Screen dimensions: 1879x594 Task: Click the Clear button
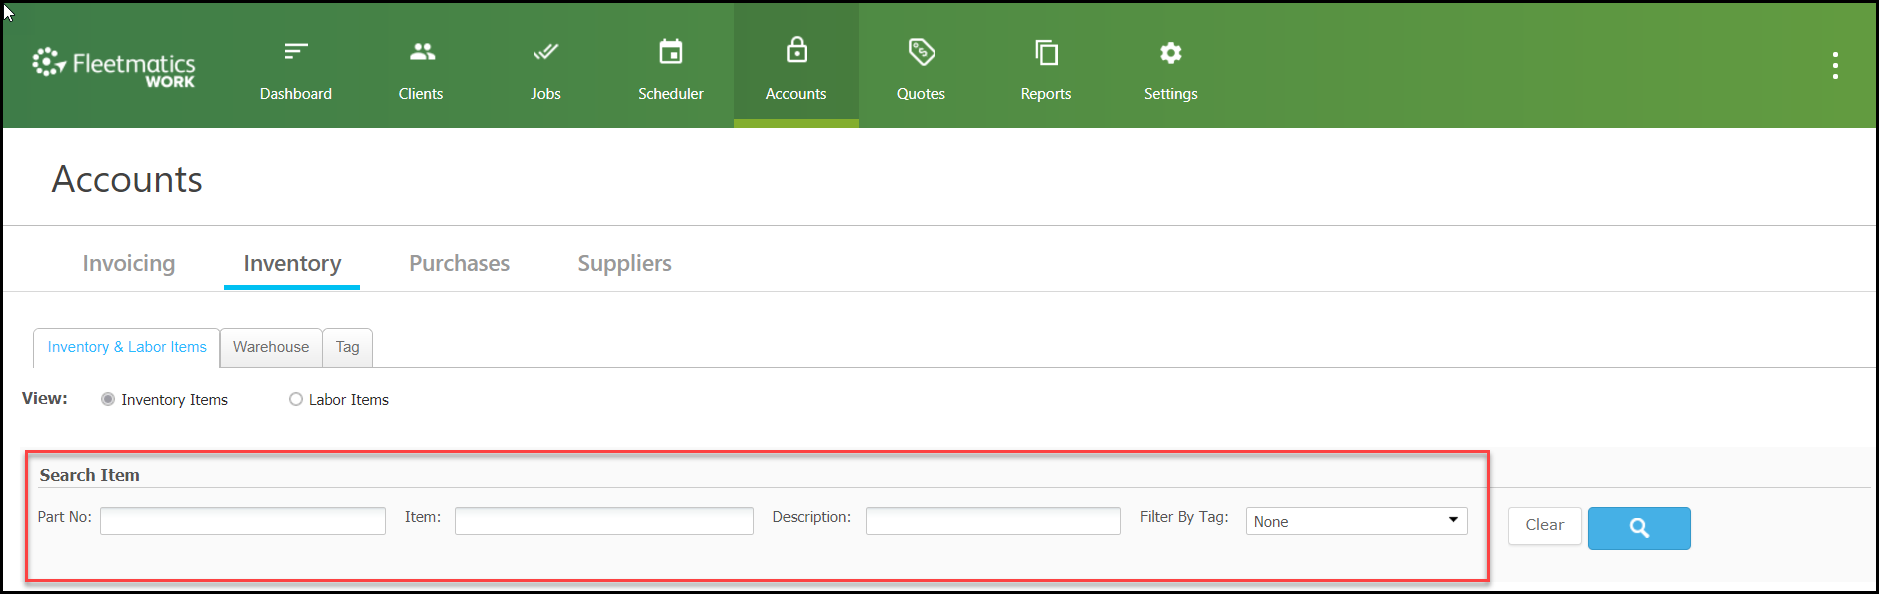1545,525
